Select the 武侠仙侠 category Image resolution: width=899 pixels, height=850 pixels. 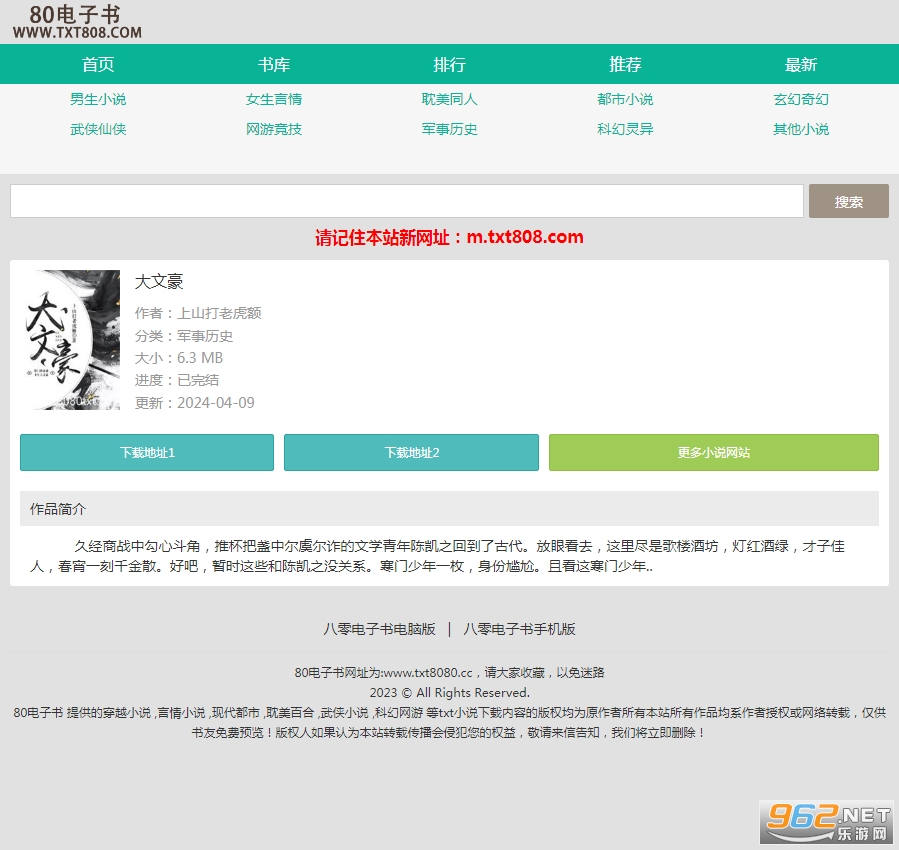coord(98,129)
